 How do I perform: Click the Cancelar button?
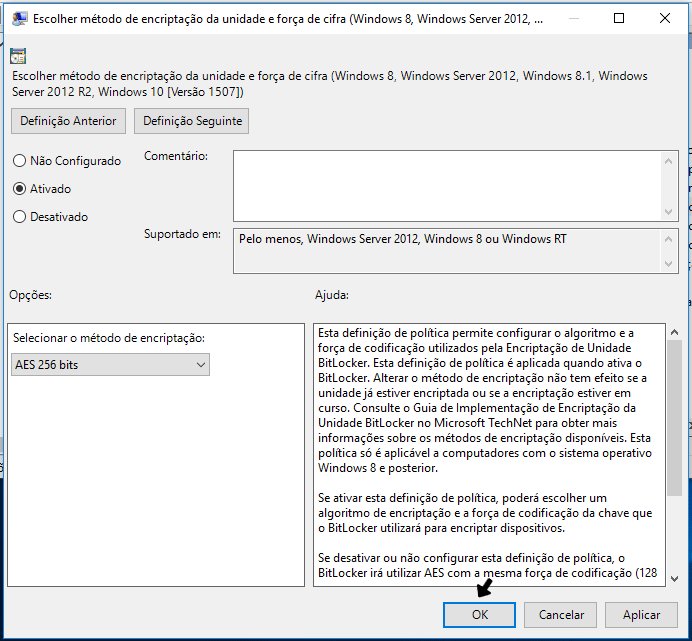[x=560, y=615]
